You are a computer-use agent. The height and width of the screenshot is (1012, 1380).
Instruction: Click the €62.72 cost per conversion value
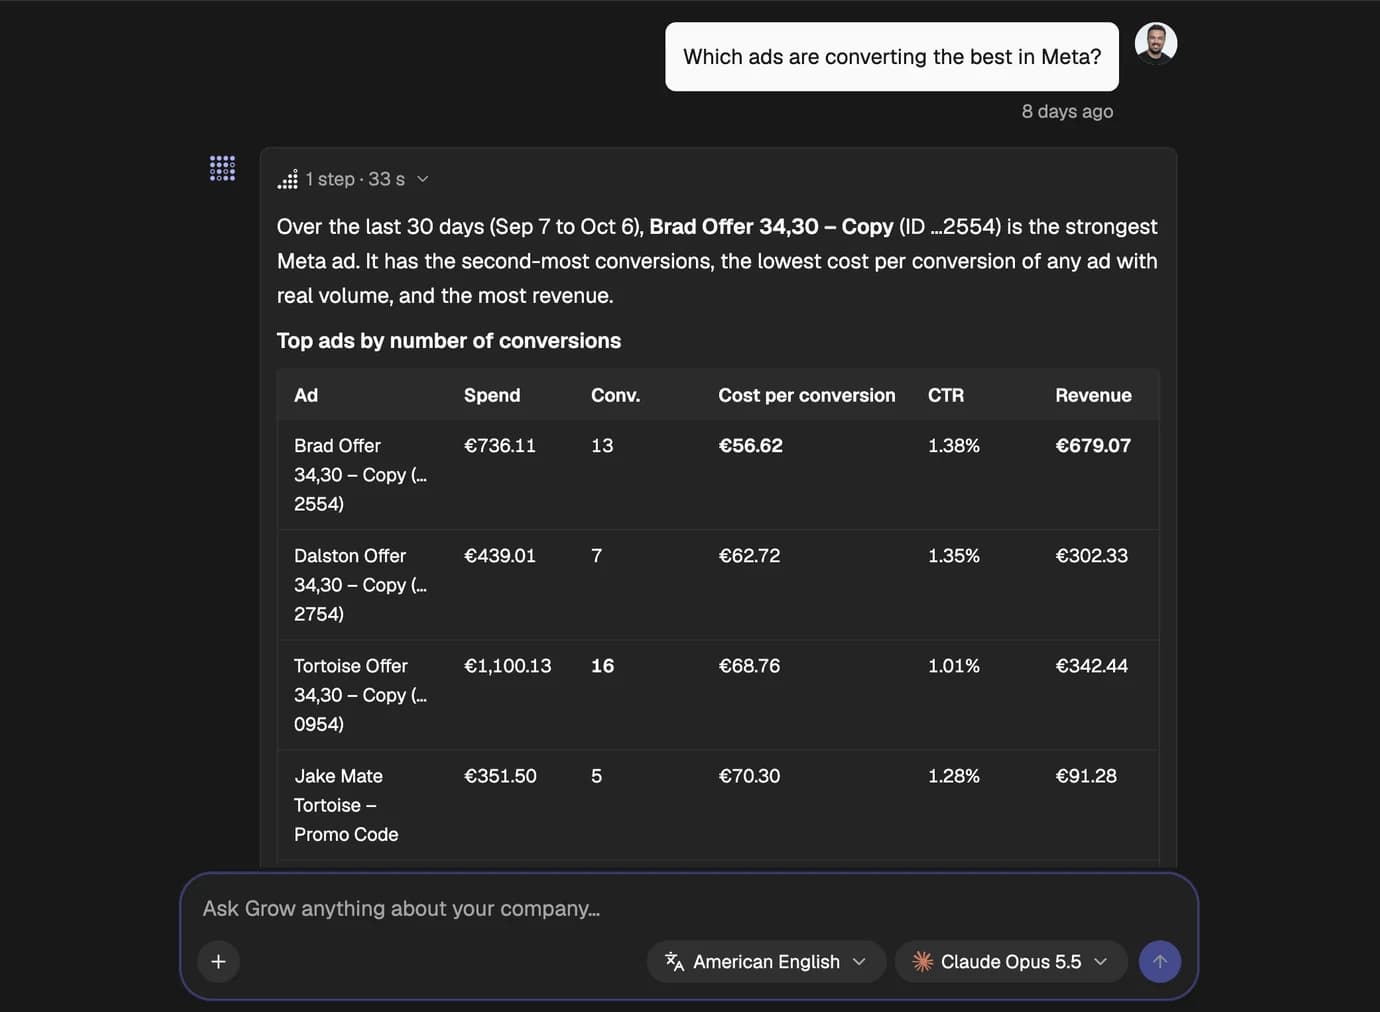click(749, 555)
